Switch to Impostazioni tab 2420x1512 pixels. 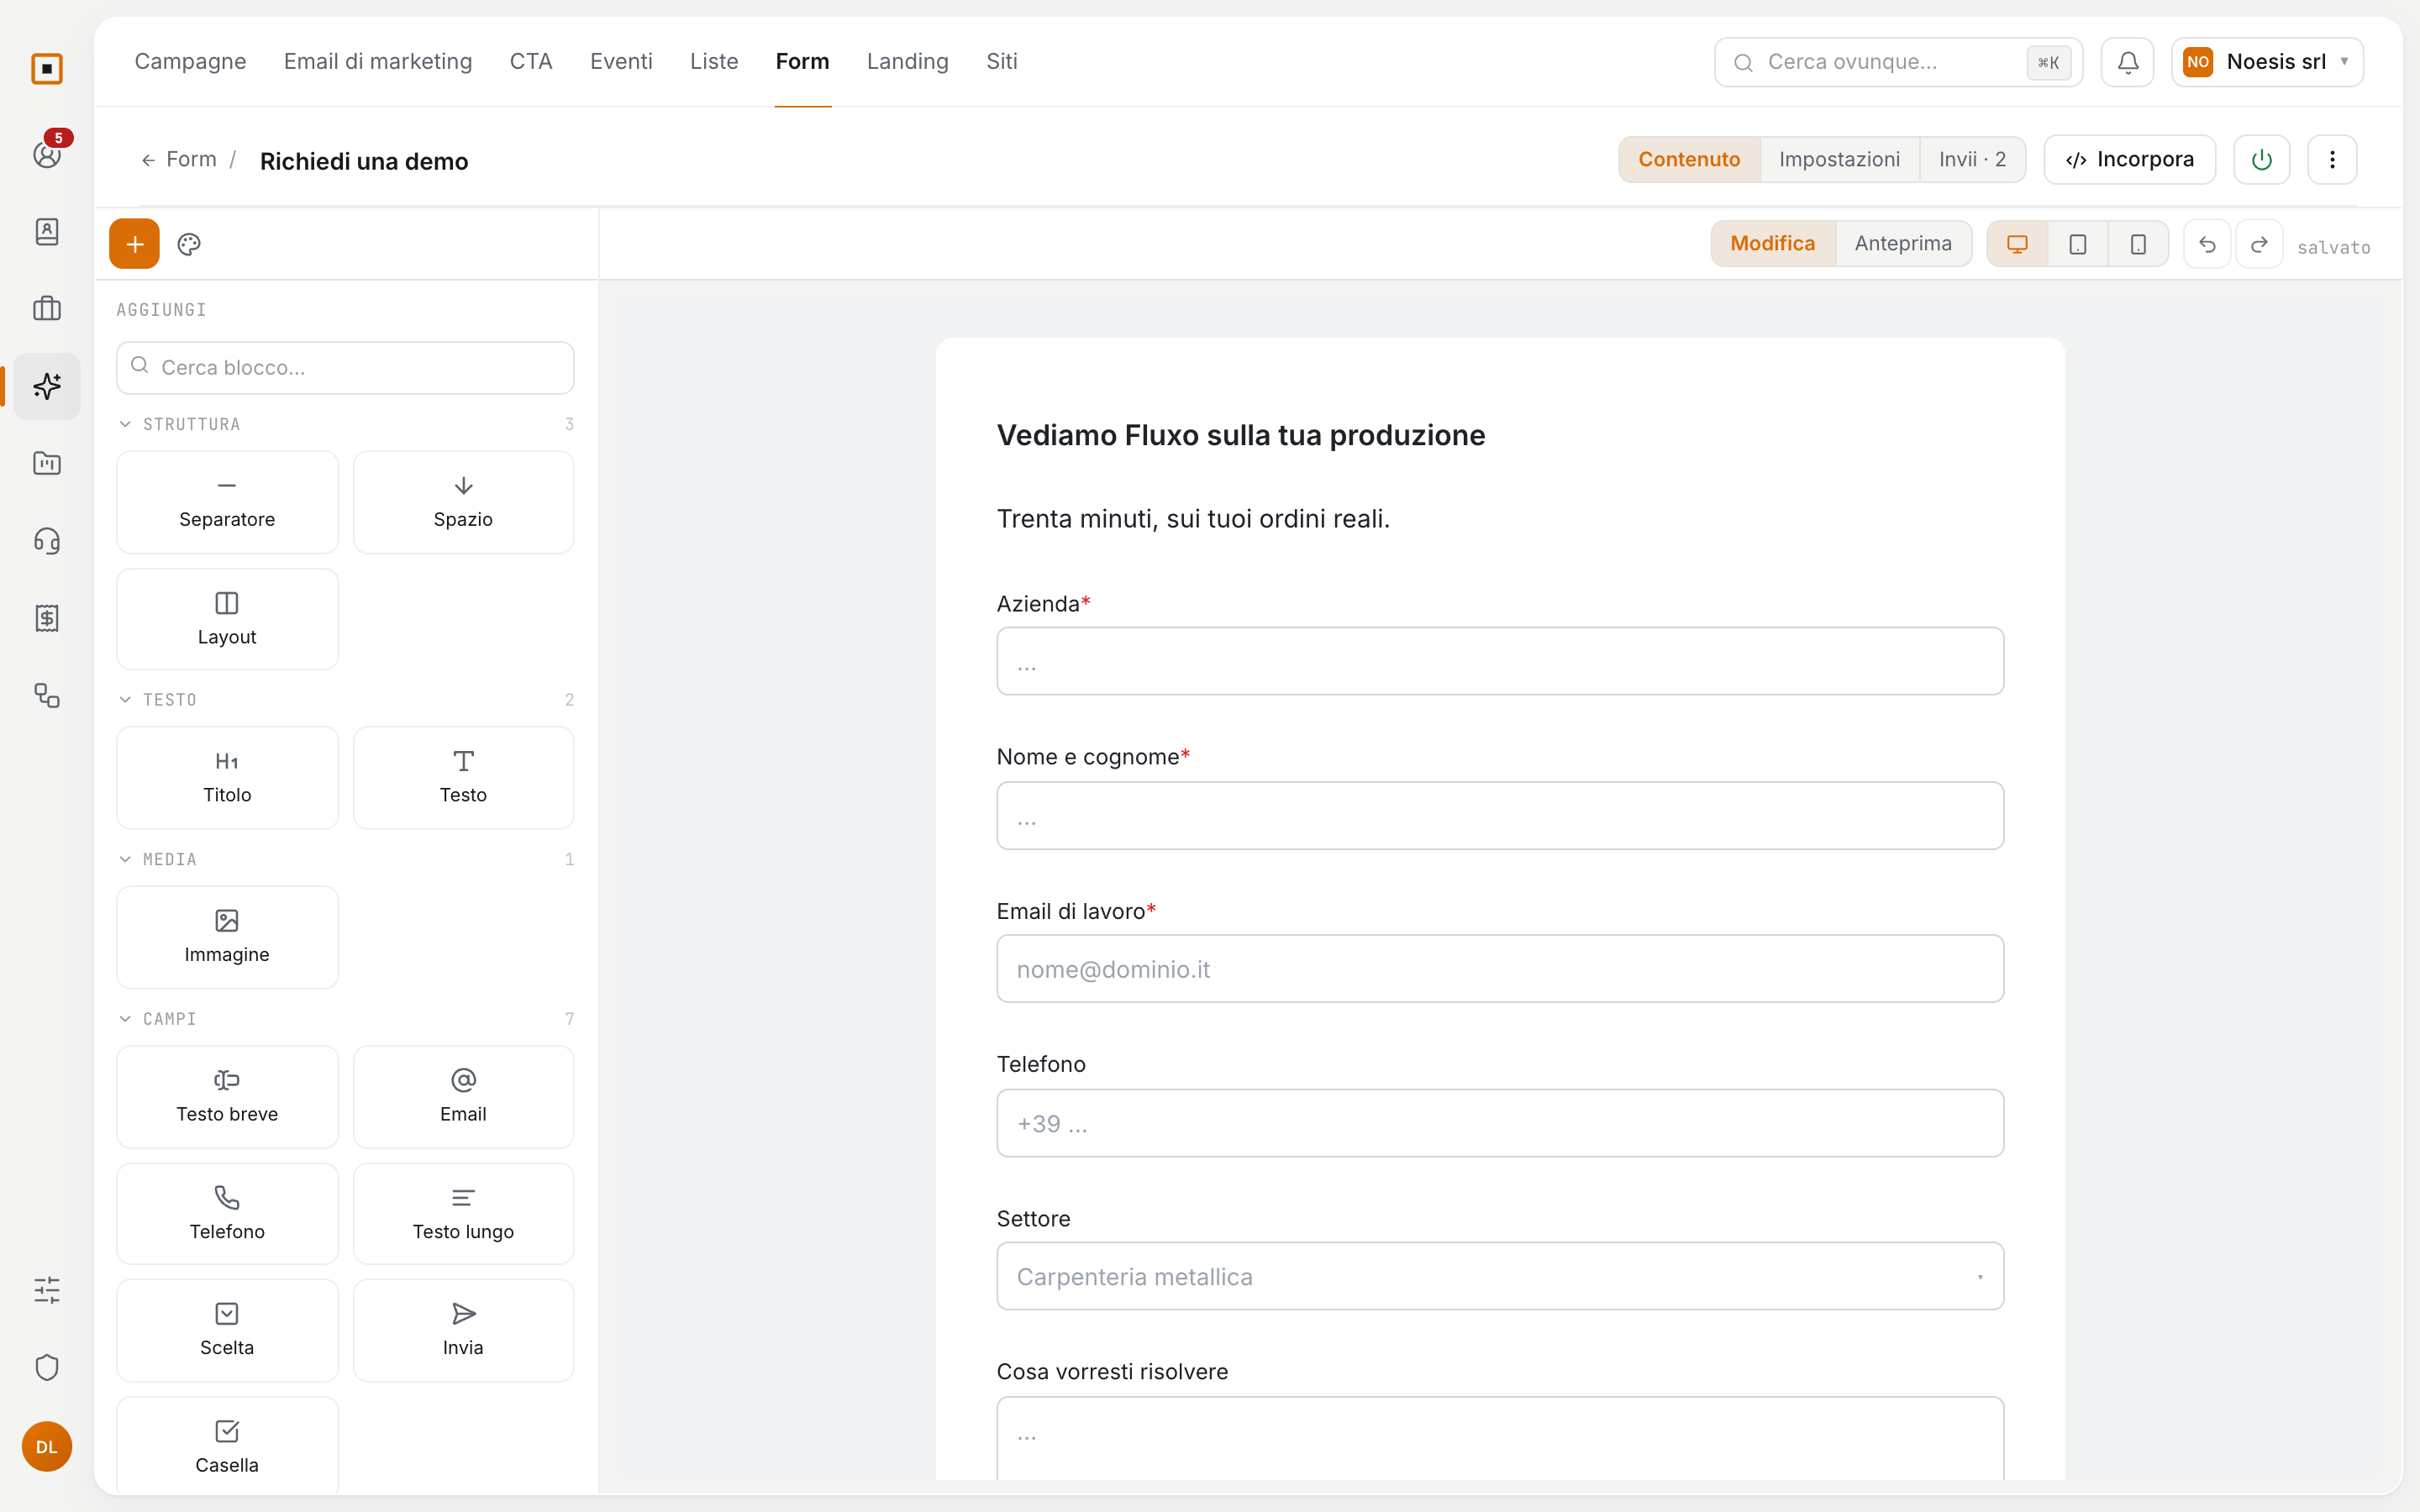point(1839,160)
